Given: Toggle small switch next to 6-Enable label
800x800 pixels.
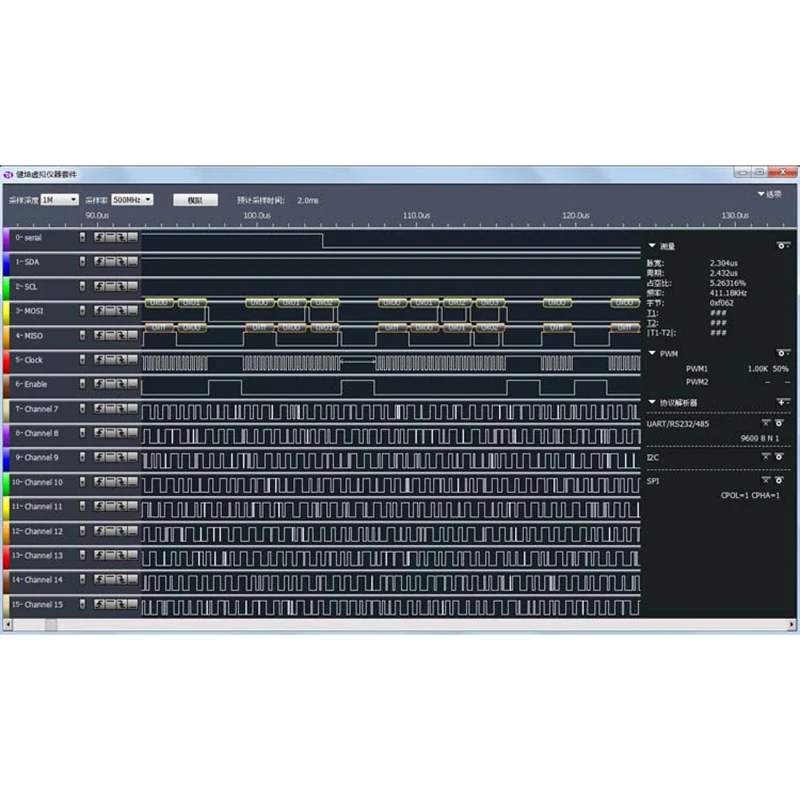Looking at the screenshot, I should pyautogui.click(x=82, y=384).
